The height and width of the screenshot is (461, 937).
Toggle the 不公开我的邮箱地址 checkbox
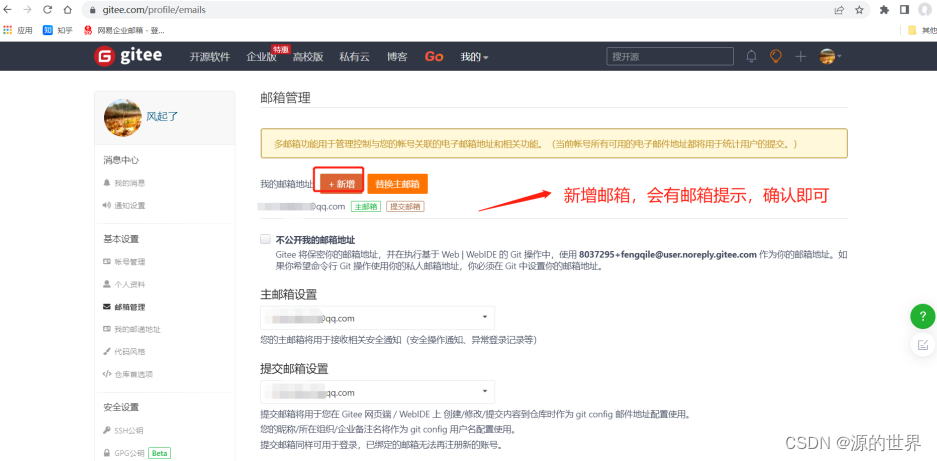266,239
